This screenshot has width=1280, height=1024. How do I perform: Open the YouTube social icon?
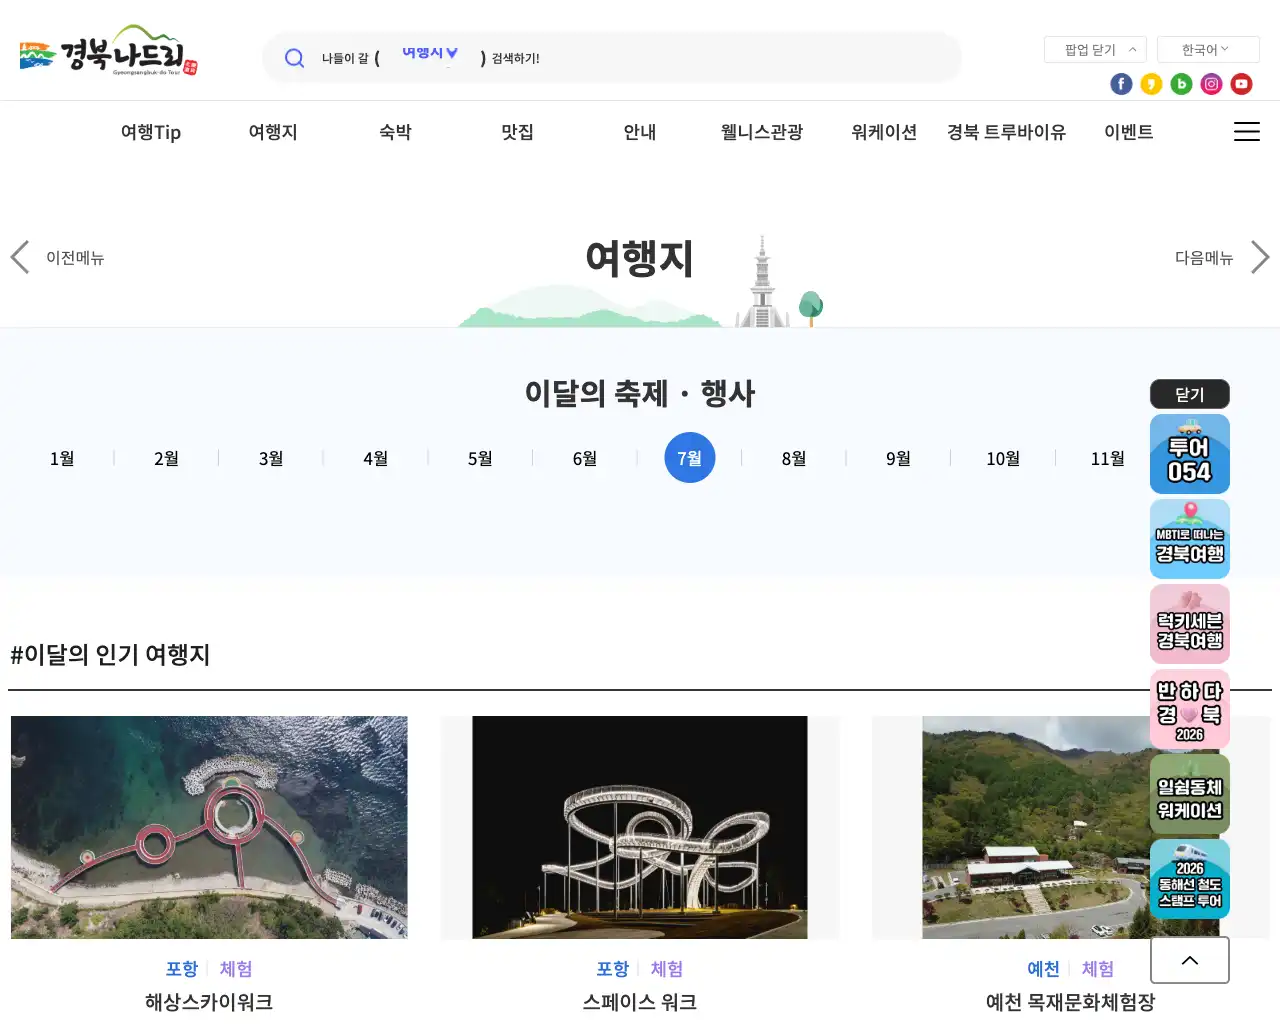coord(1241,84)
